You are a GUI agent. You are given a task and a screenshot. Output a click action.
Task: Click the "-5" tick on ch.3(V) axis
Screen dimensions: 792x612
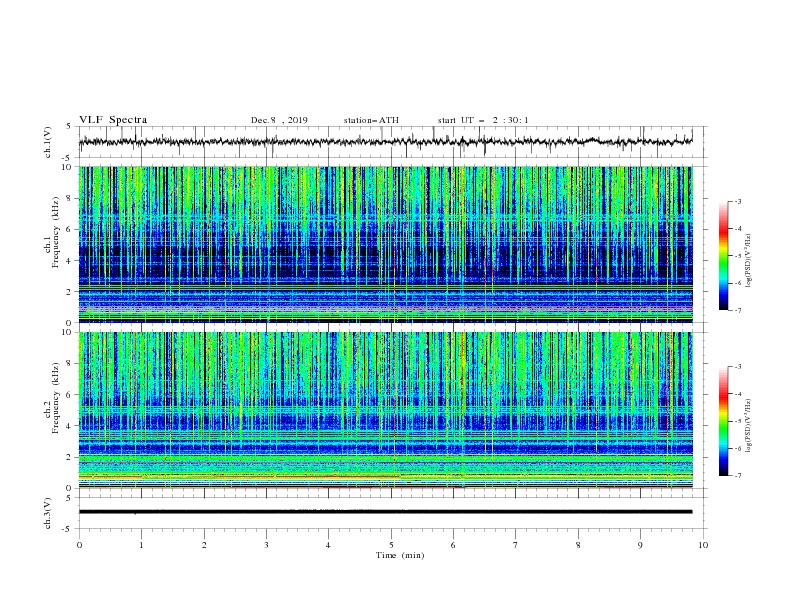[68, 529]
